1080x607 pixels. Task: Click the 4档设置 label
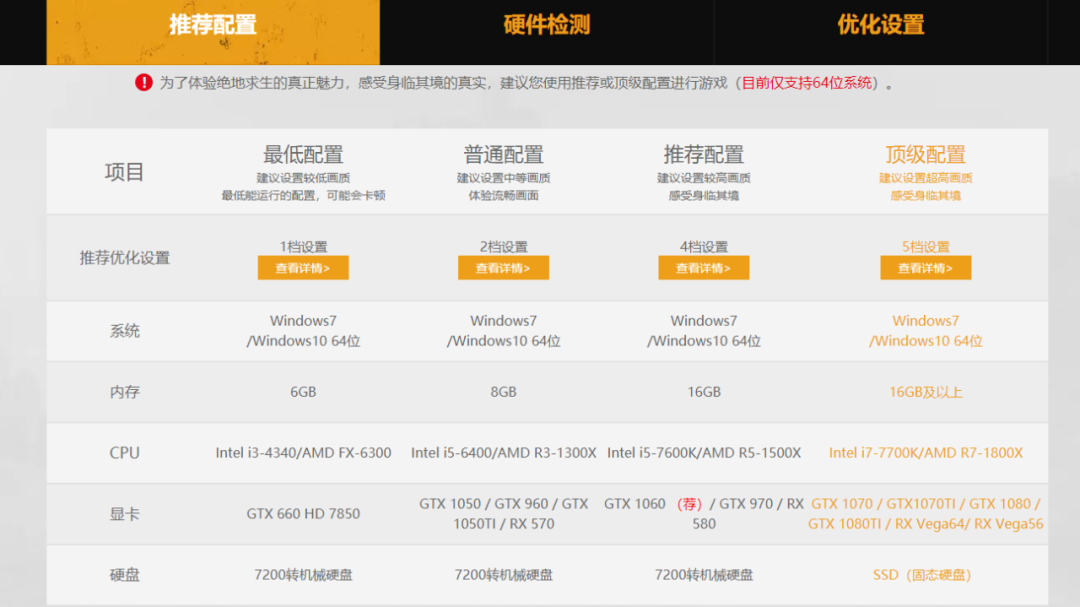(x=704, y=247)
